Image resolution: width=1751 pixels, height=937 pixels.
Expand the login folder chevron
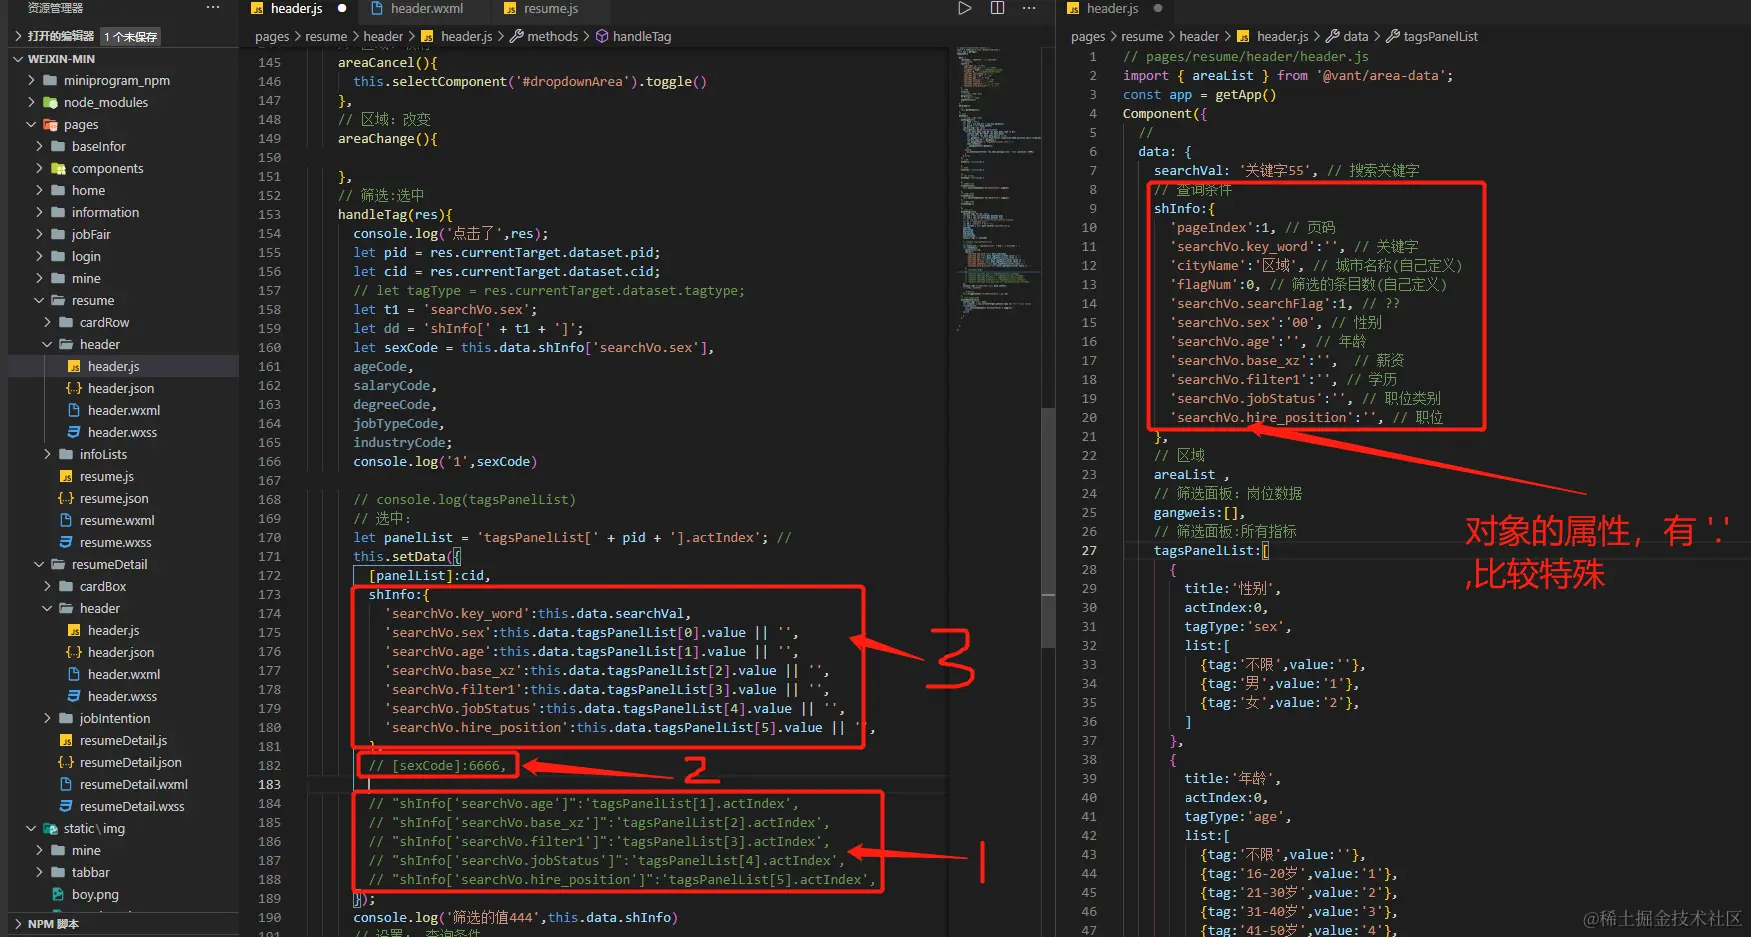(x=39, y=257)
